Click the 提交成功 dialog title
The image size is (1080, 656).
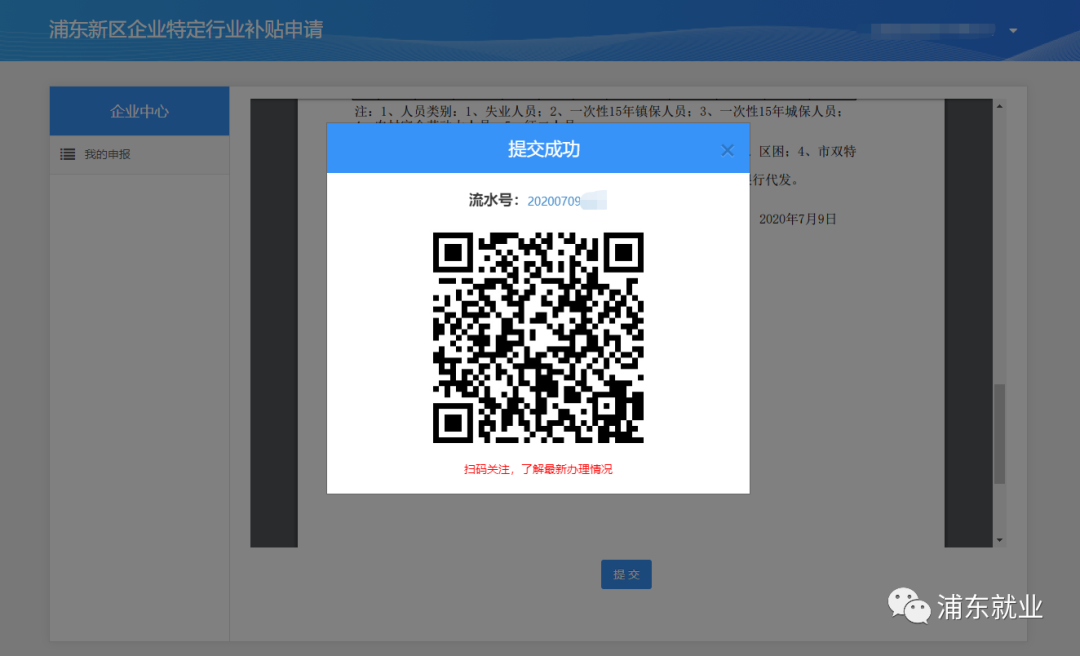tap(544, 149)
